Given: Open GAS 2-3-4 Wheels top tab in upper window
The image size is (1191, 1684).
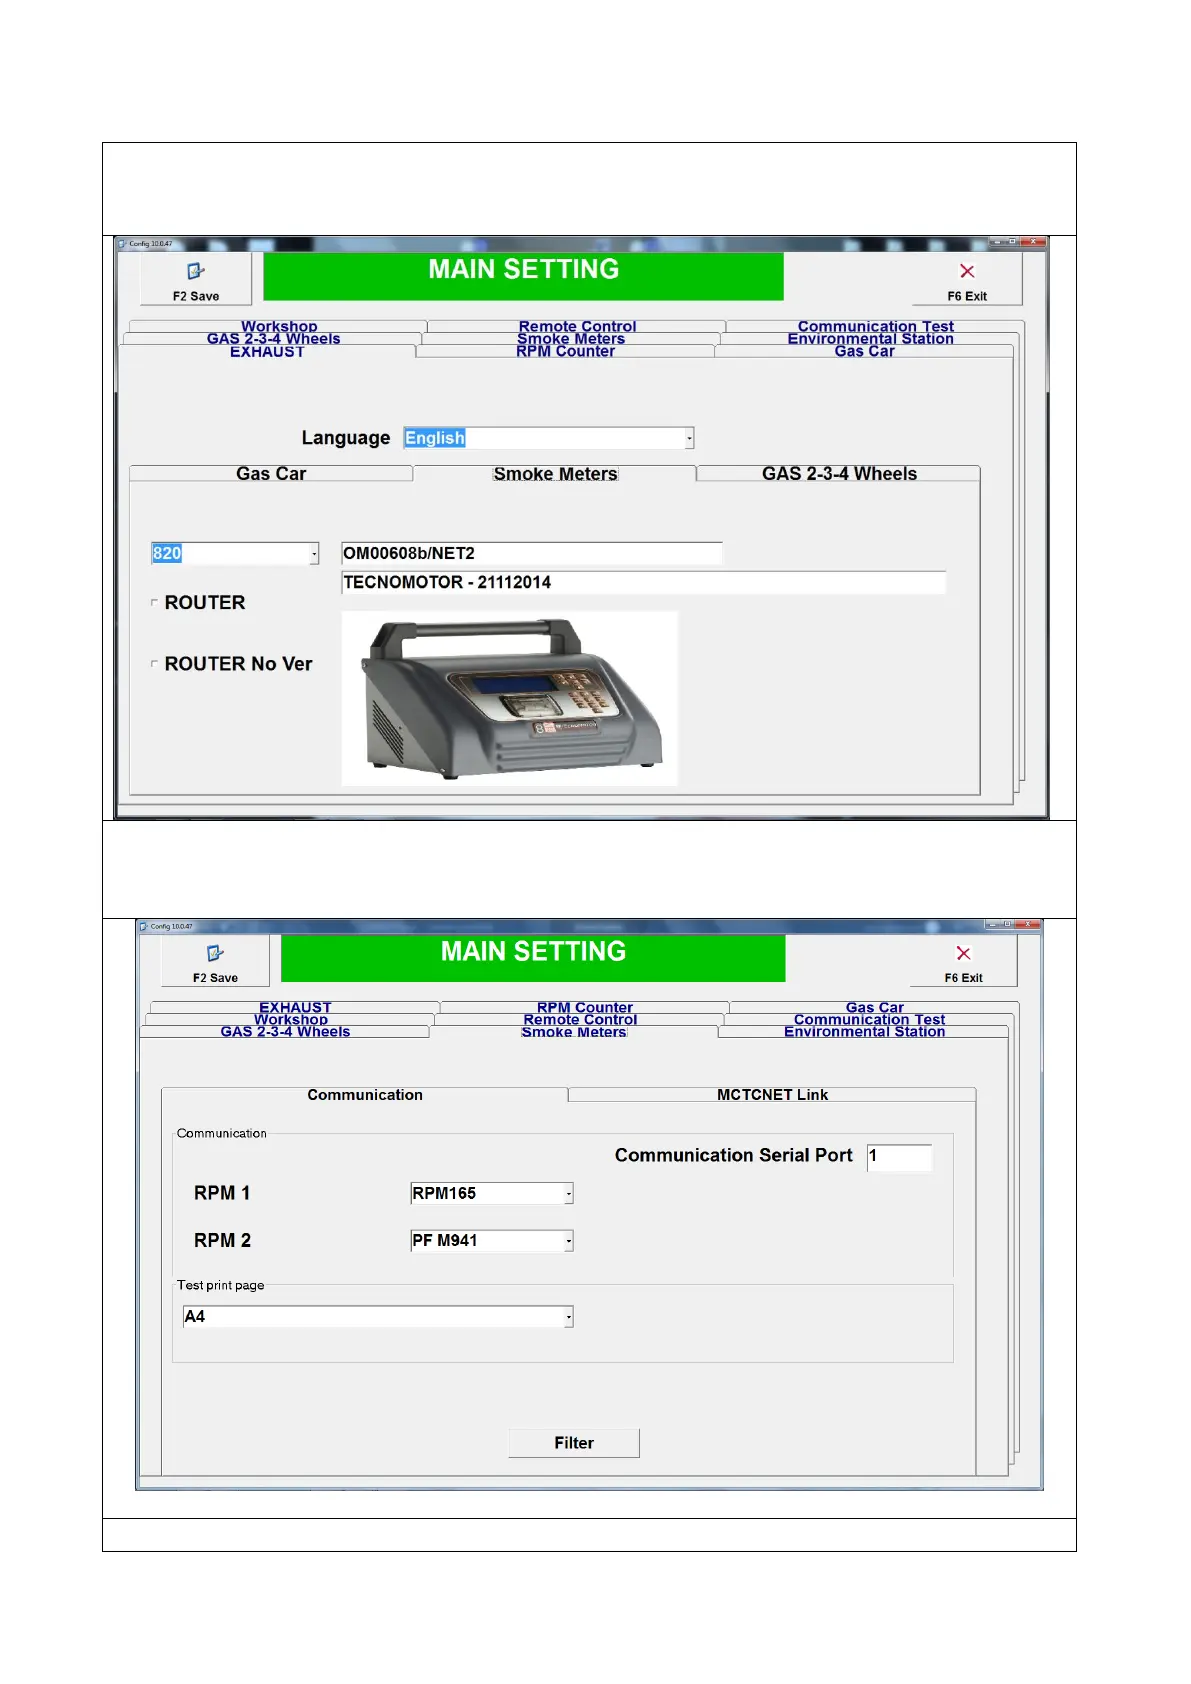Looking at the screenshot, I should pos(273,338).
